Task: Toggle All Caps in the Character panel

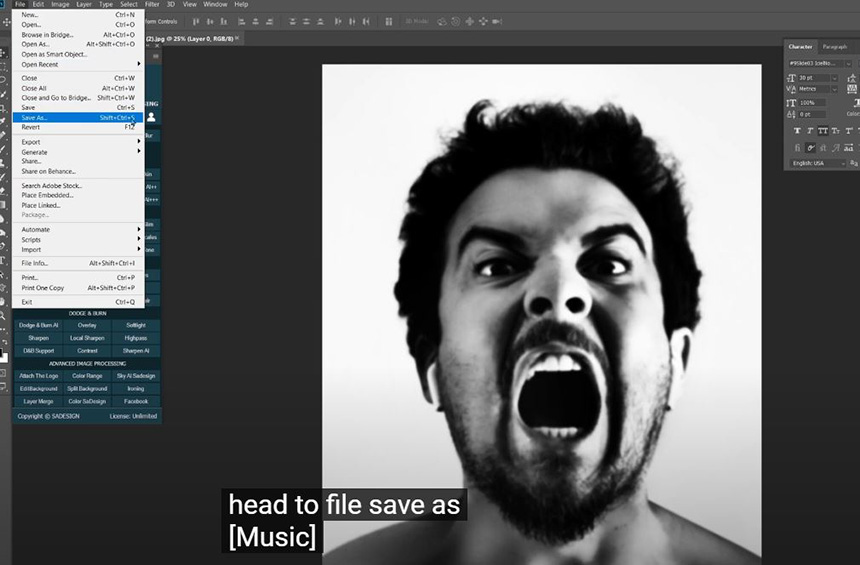Action: (822, 131)
